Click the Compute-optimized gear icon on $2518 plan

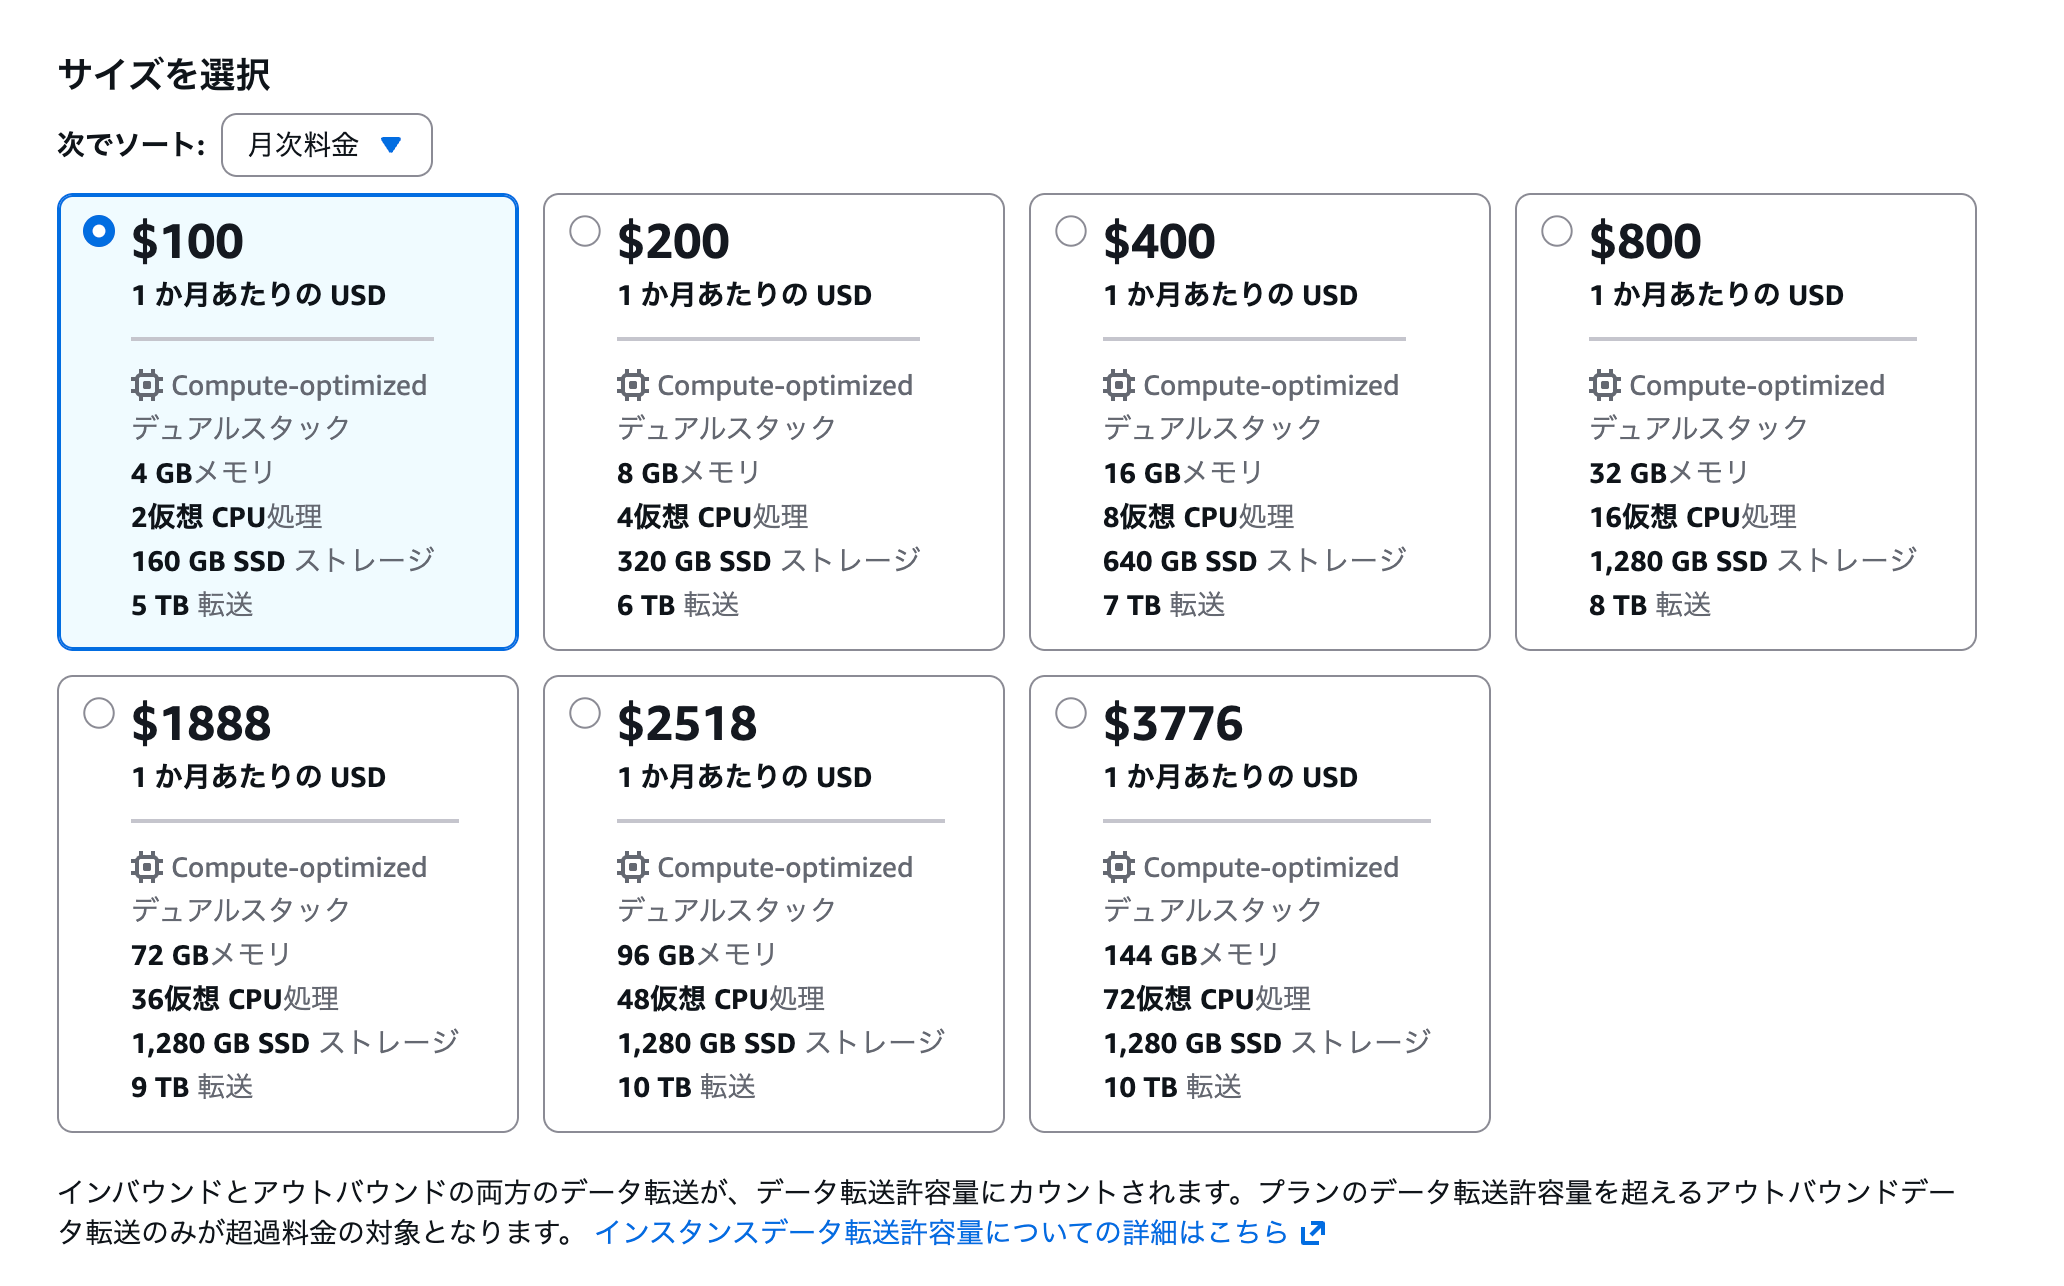tap(631, 867)
